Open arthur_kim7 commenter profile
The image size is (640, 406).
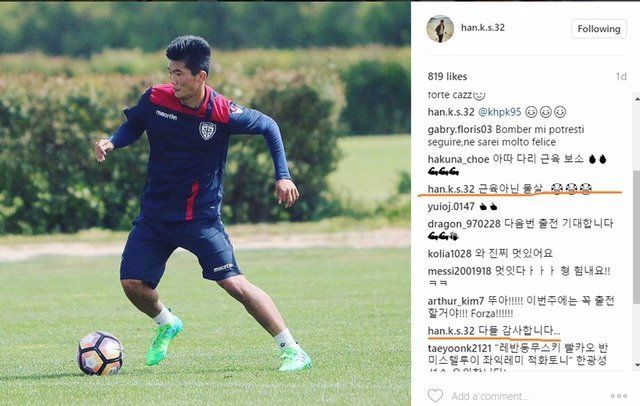pyautogui.click(x=456, y=301)
